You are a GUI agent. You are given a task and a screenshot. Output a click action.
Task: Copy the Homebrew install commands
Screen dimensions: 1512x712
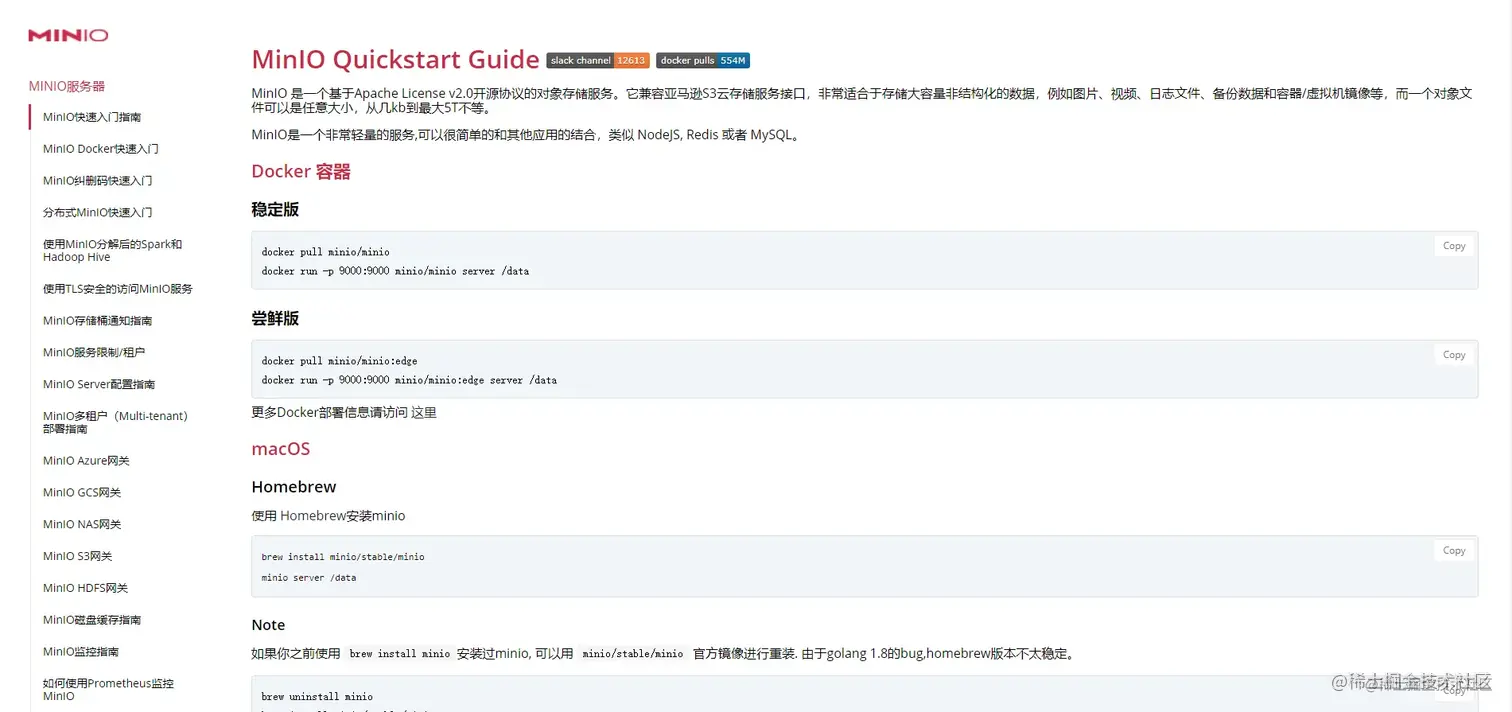pos(1454,551)
